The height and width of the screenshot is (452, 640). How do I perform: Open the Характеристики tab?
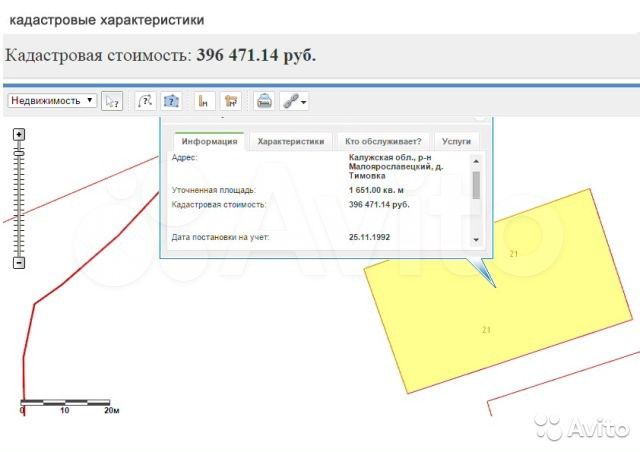290,142
